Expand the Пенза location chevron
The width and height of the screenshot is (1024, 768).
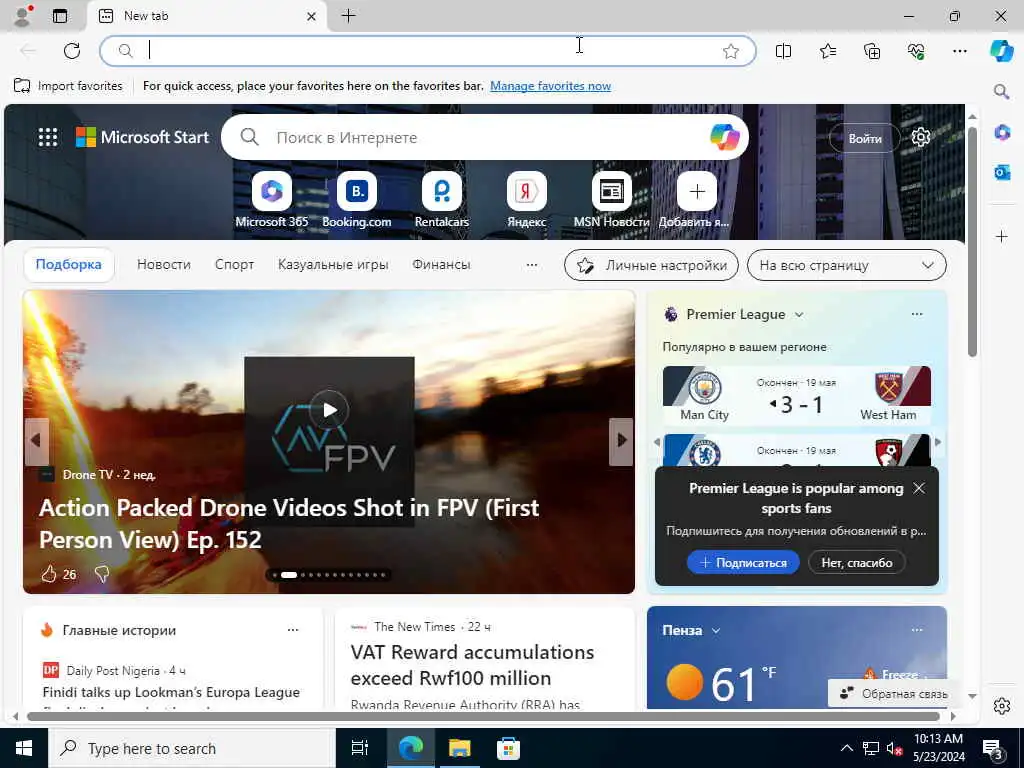716,630
